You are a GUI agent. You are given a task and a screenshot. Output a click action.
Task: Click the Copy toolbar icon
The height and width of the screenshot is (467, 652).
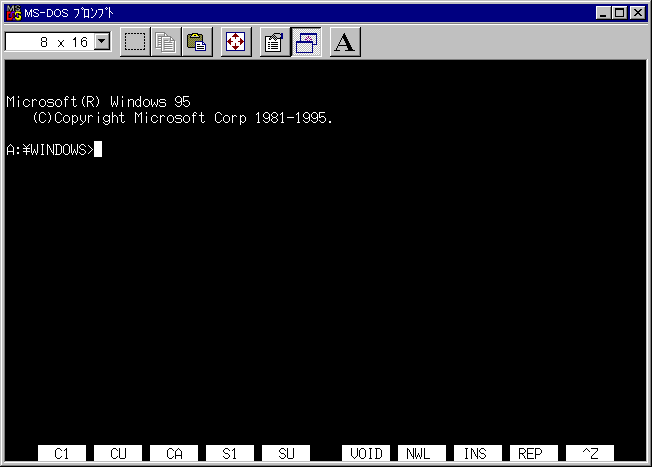pos(166,42)
